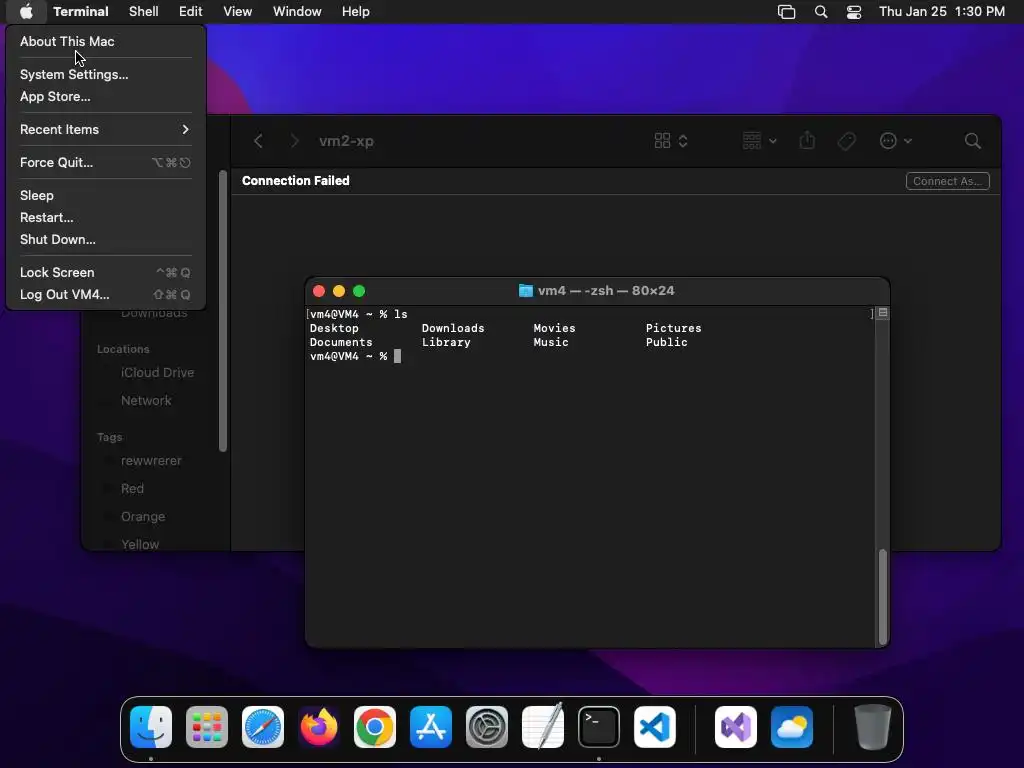
Task: Open the View menu
Action: [x=238, y=11]
